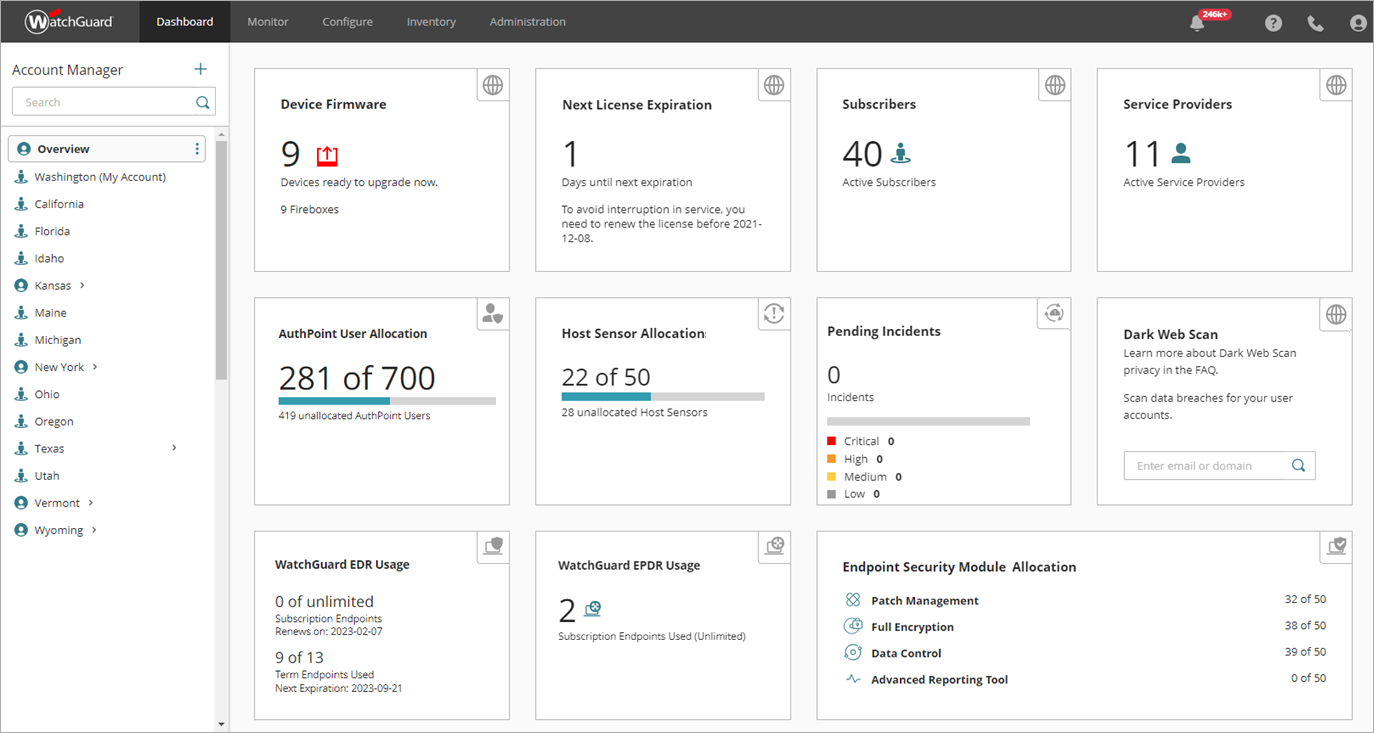Select Washington (My Account)

tap(100, 177)
